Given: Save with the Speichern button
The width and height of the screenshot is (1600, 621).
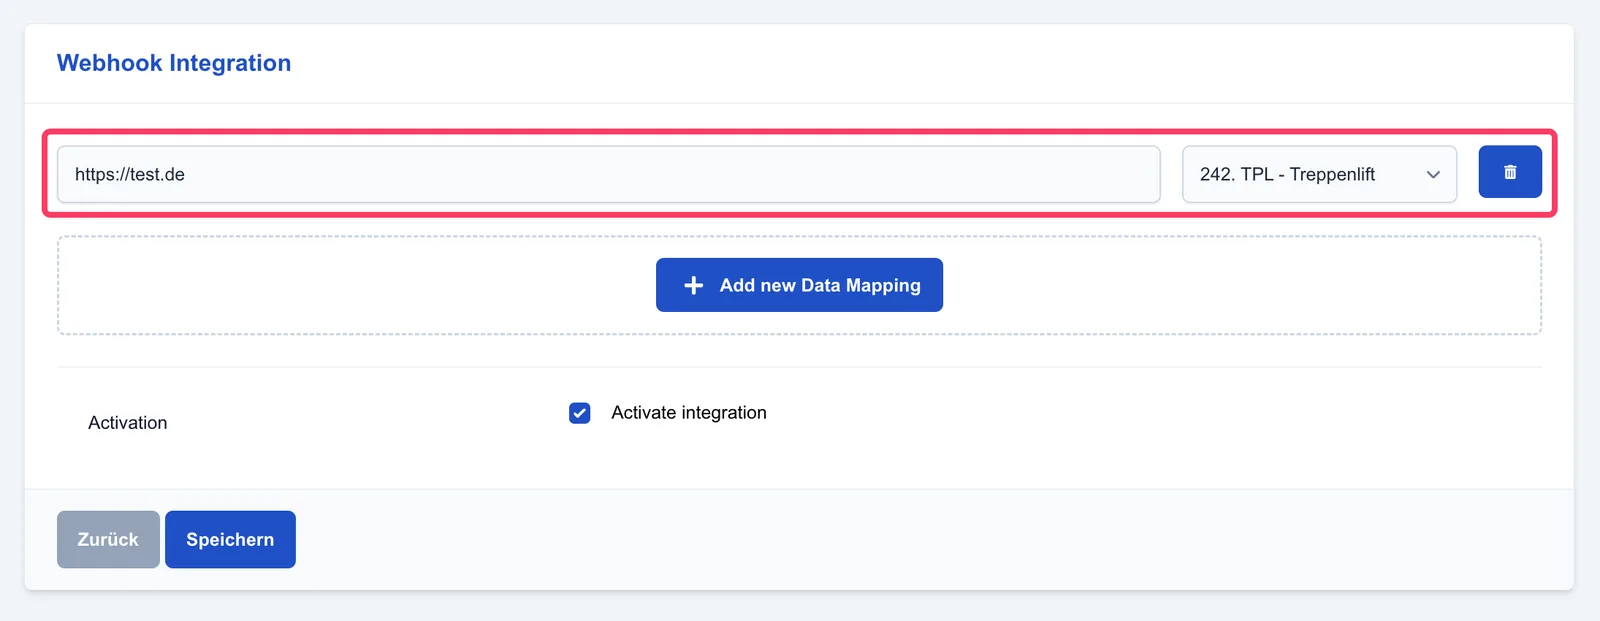Looking at the screenshot, I should pyautogui.click(x=230, y=539).
